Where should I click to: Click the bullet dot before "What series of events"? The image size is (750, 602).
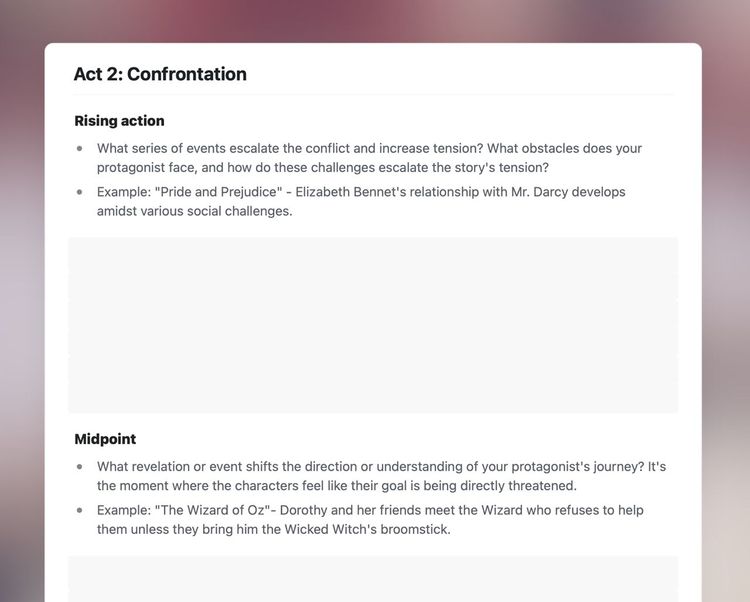(x=80, y=149)
